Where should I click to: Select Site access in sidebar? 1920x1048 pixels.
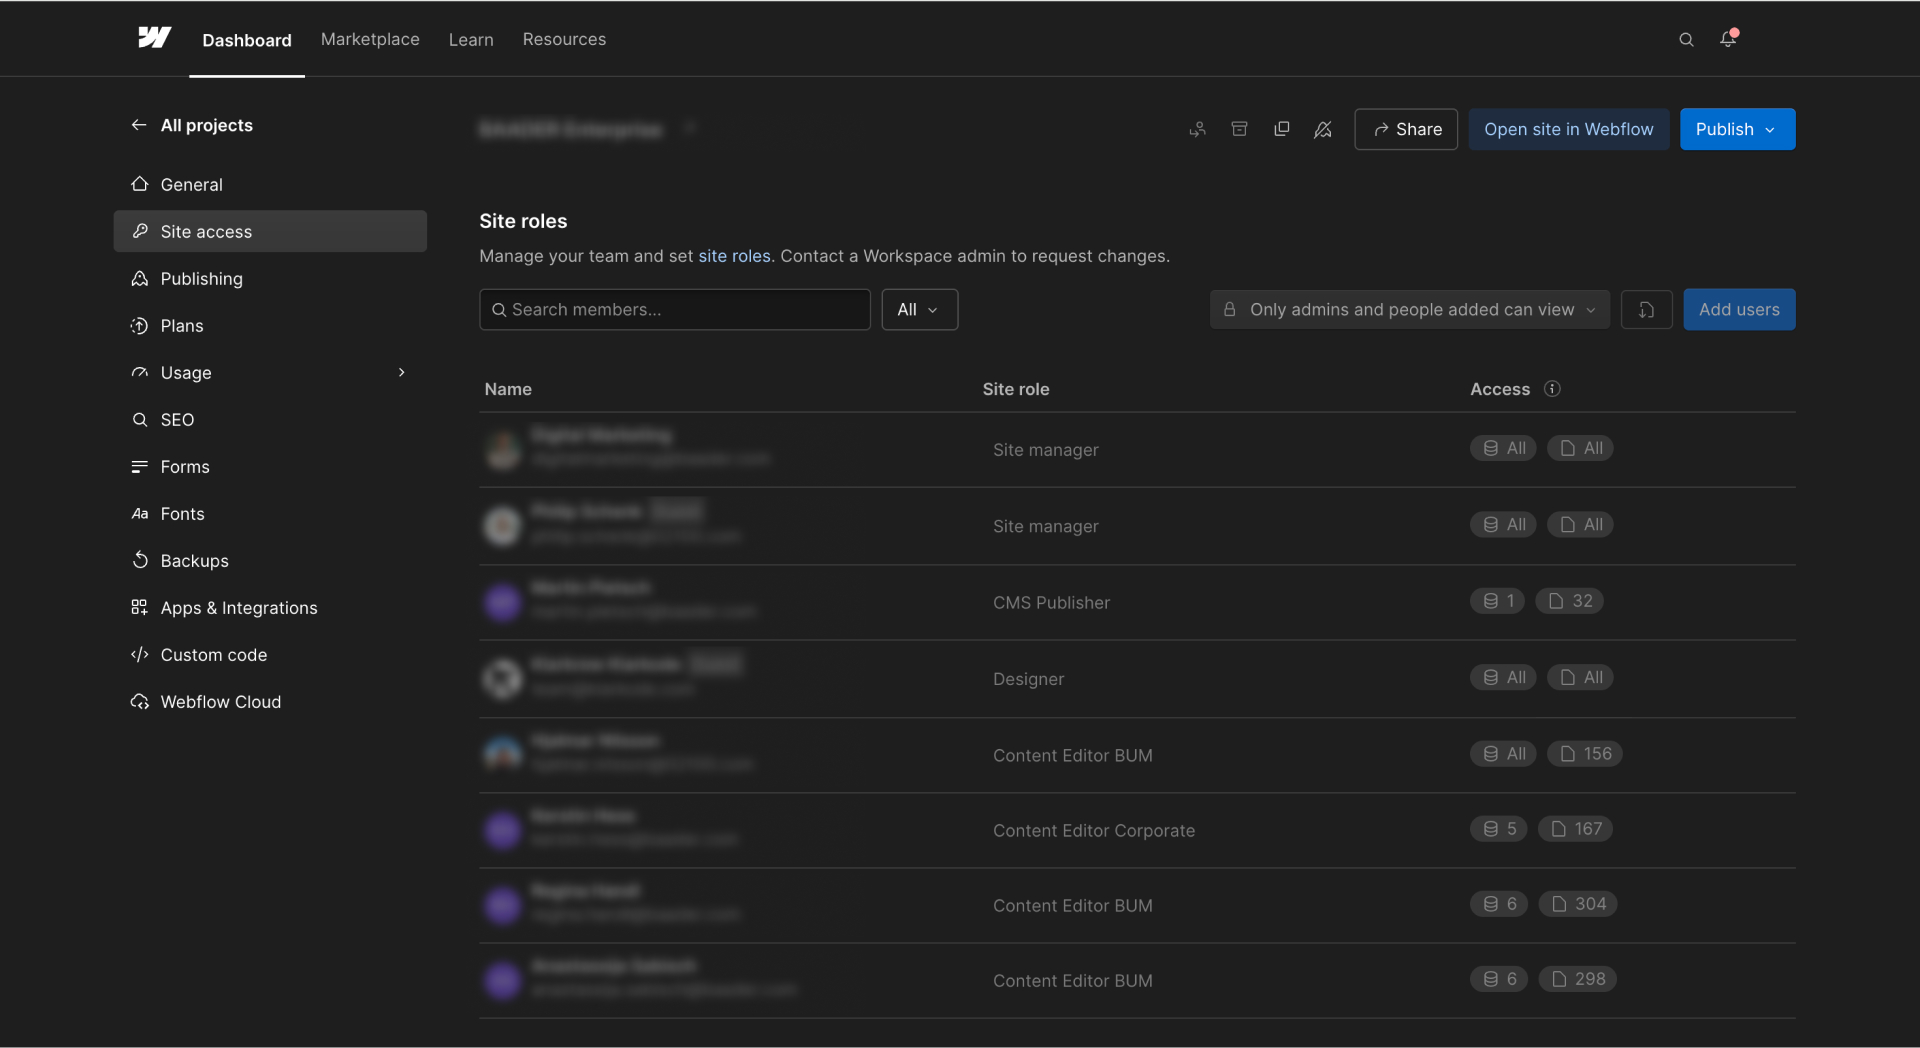coord(270,231)
